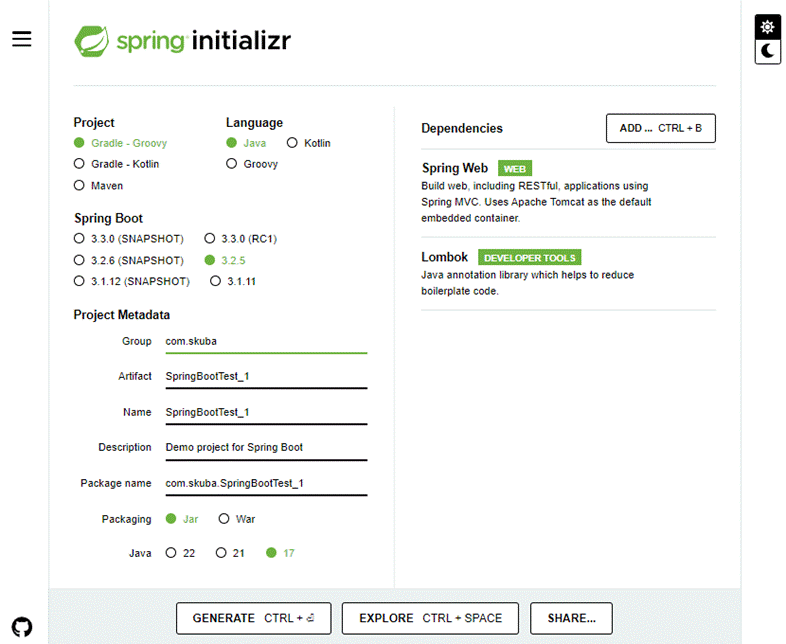Select Java version 17
This screenshot has height=644, width=786.
click(x=280, y=553)
